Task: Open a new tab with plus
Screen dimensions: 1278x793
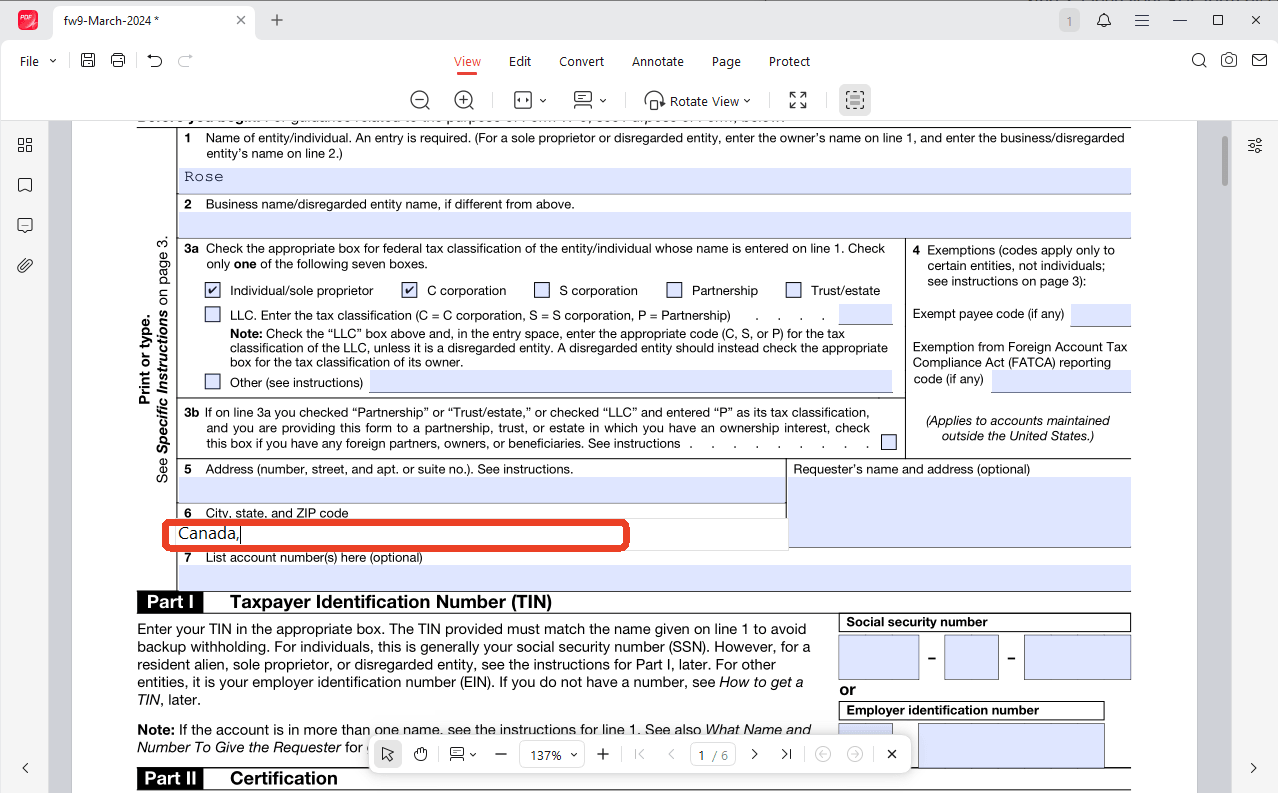Action: [277, 20]
